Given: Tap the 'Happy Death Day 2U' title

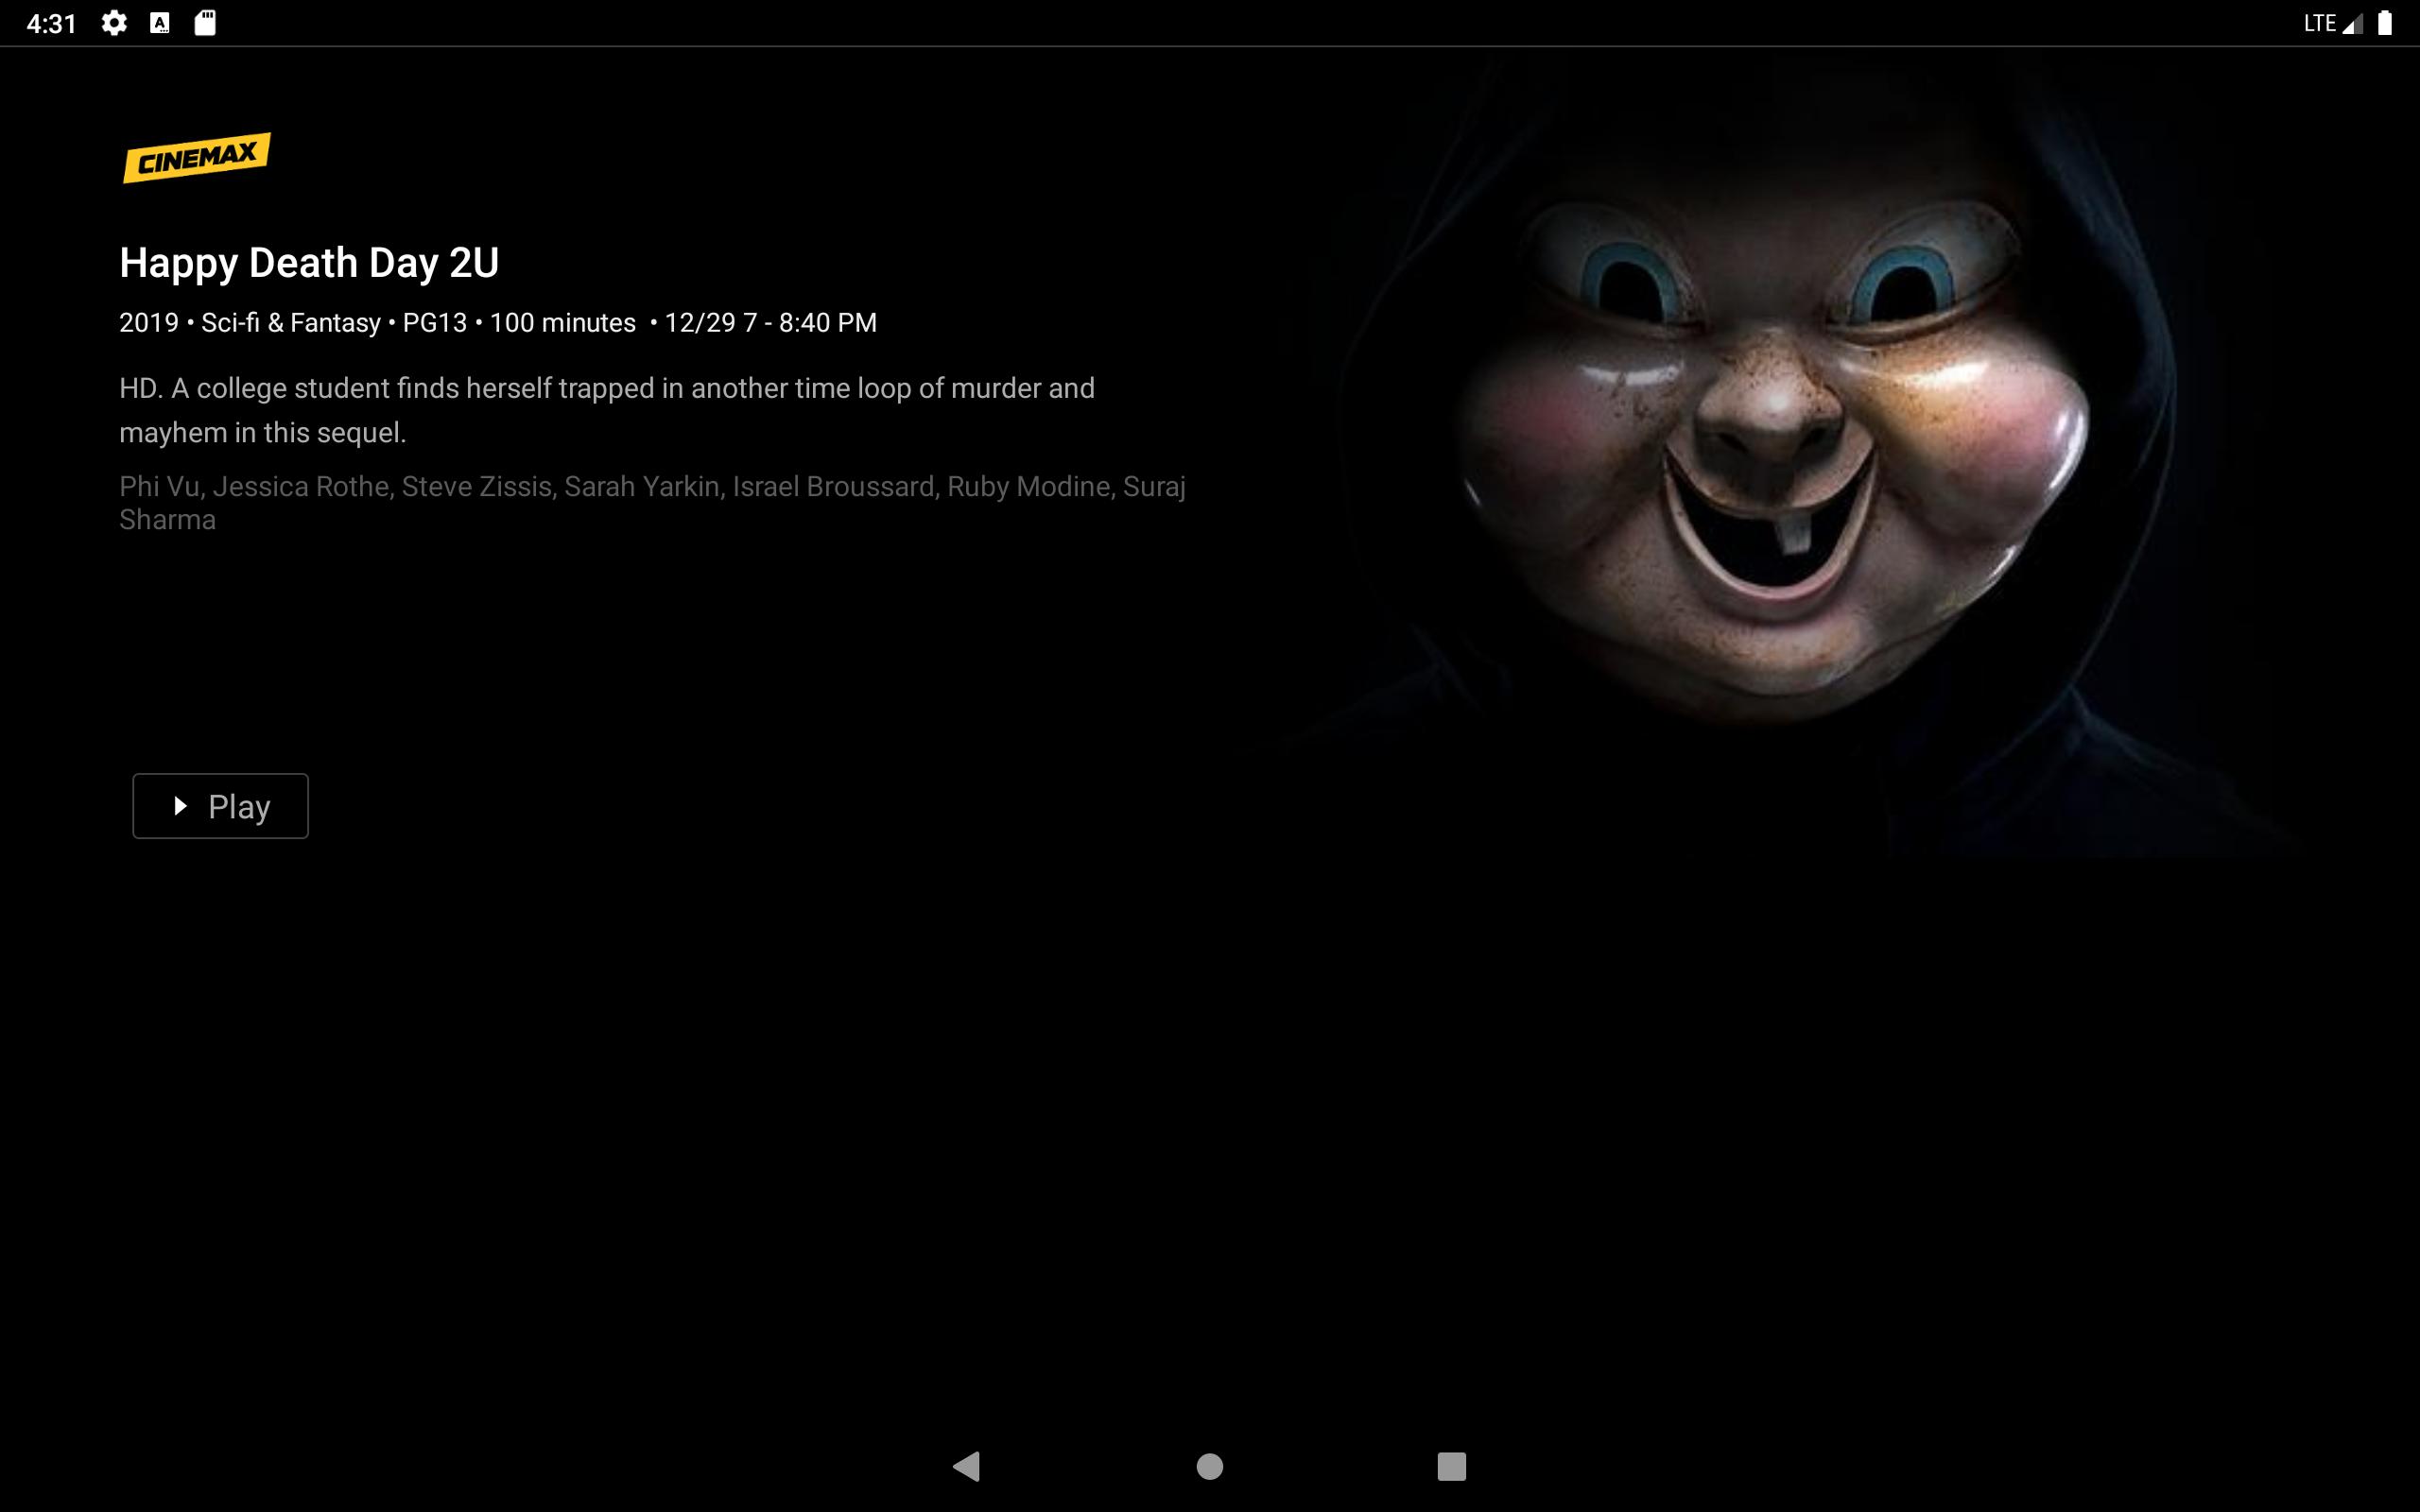Looking at the screenshot, I should (x=309, y=263).
